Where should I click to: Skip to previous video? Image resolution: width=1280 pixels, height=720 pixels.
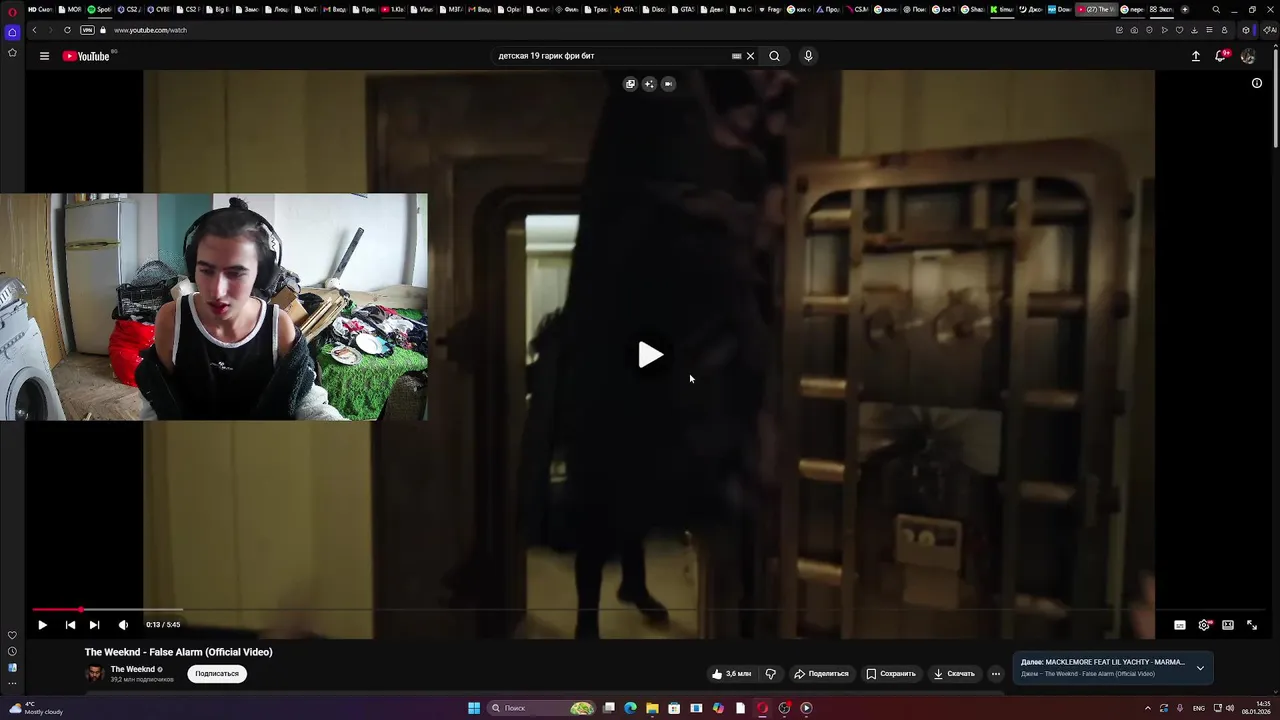[70, 625]
